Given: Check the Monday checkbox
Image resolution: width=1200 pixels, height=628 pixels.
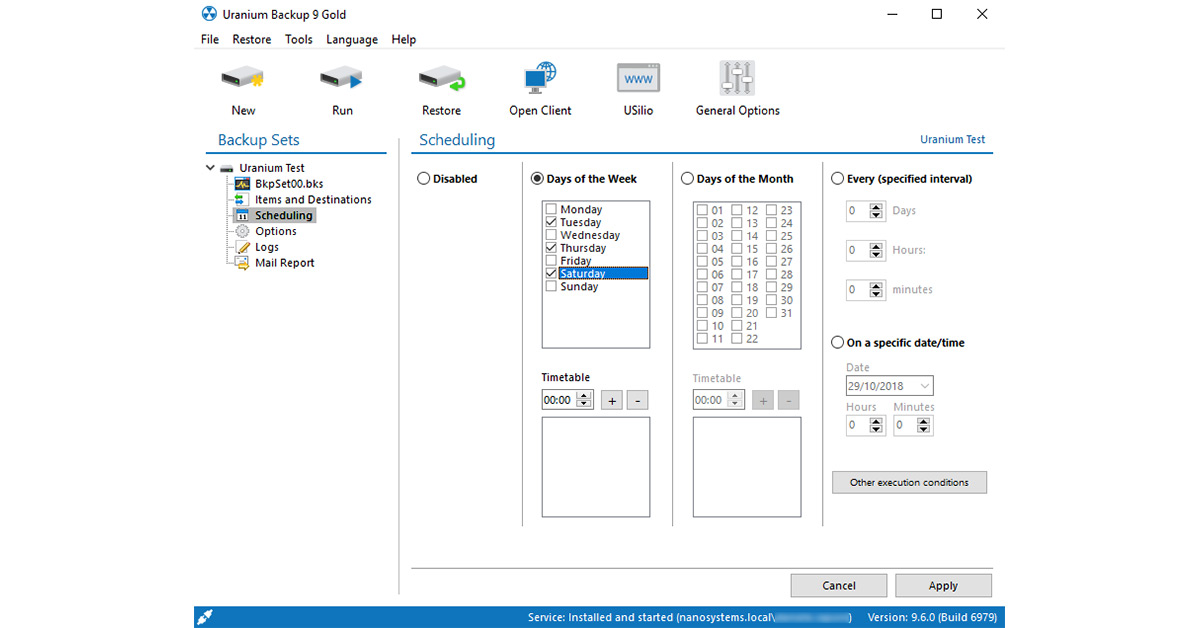Looking at the screenshot, I should [x=551, y=210].
